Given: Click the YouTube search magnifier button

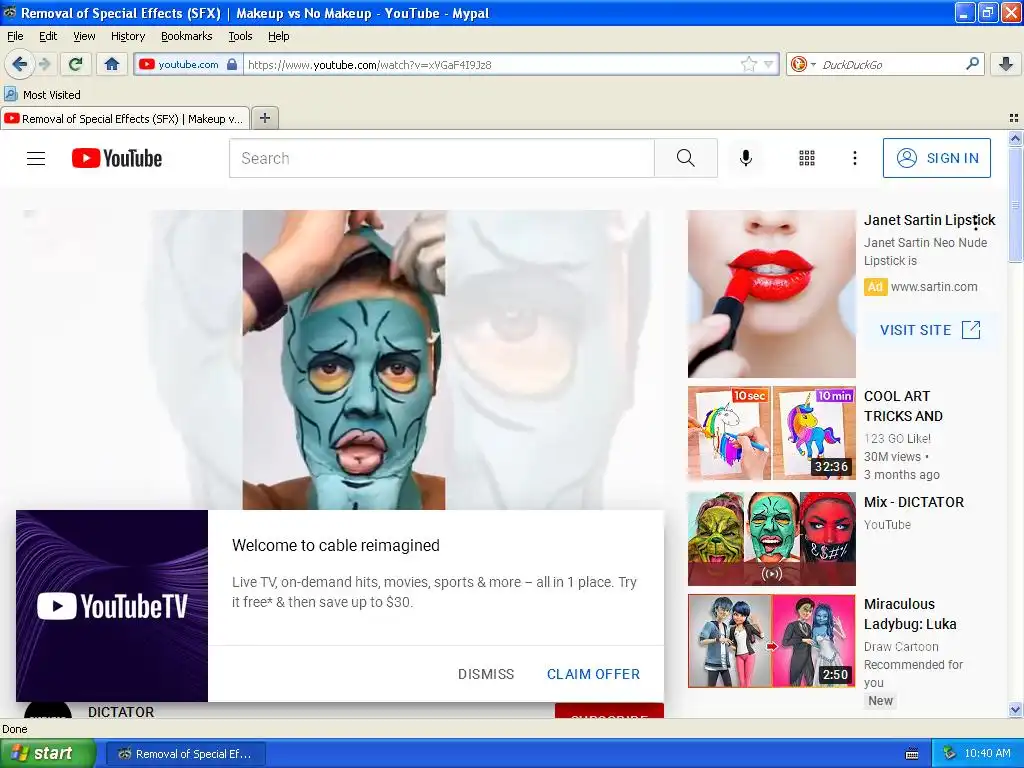Looking at the screenshot, I should coord(686,158).
